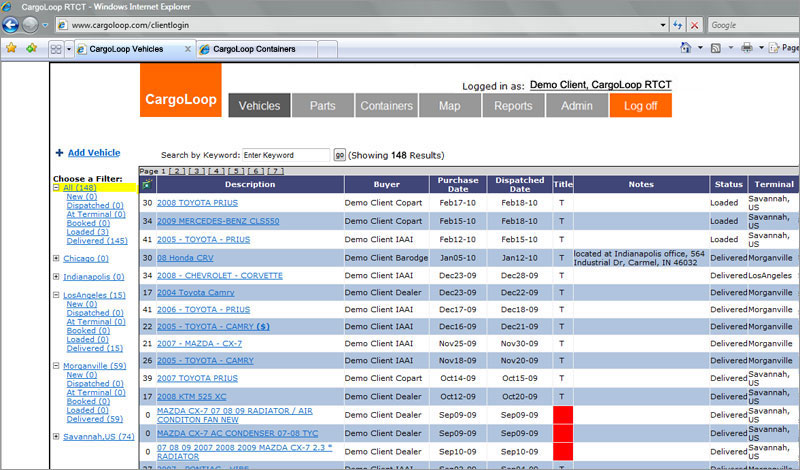Image resolution: width=800 pixels, height=470 pixels.
Task: Click the Internet Explorer title bar icon
Action: pyautogui.click(x=7, y=7)
